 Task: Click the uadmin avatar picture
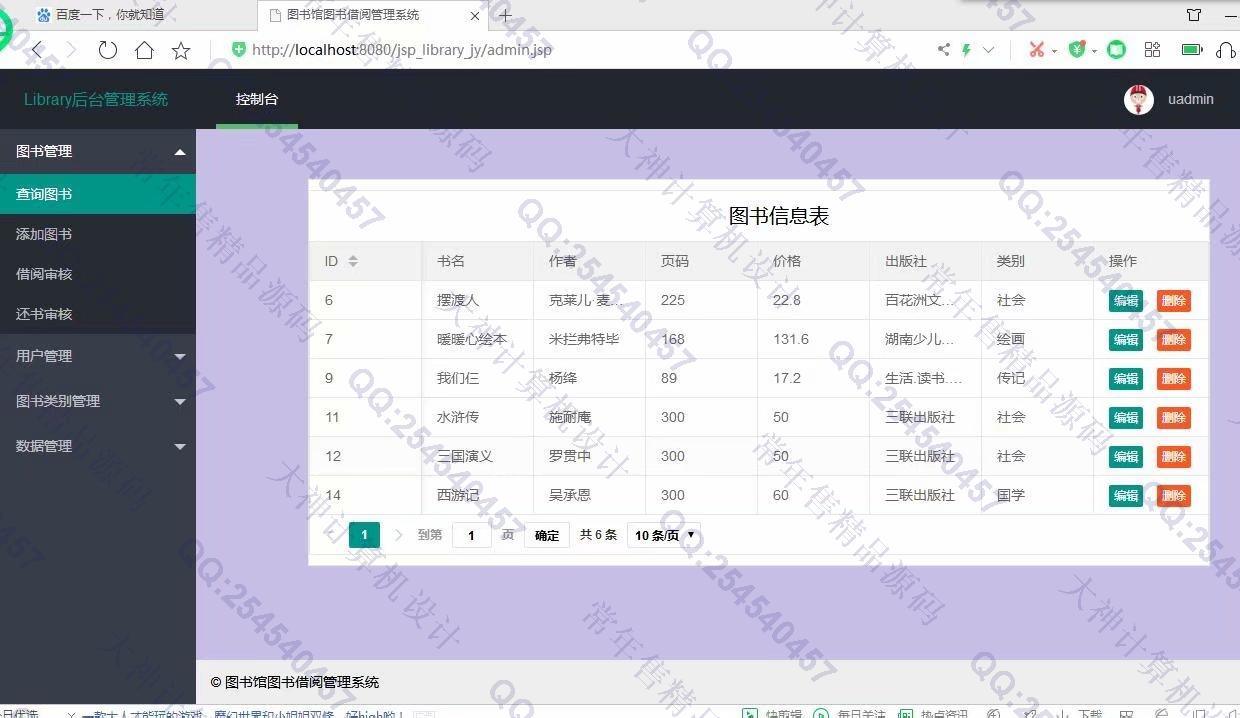(1139, 99)
